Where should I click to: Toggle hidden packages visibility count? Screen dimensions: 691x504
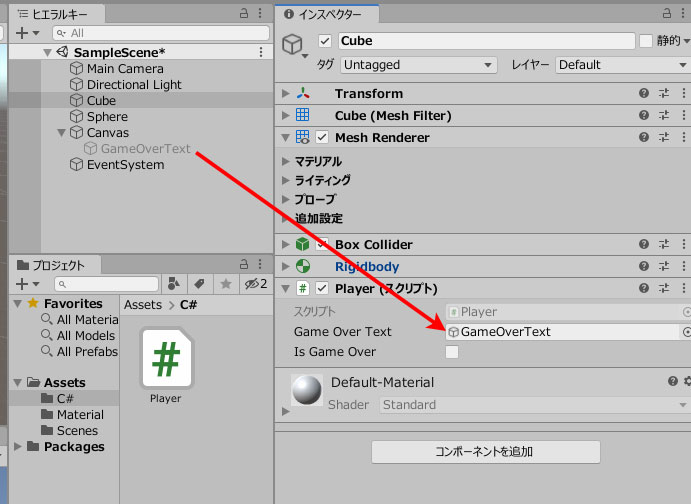[x=256, y=284]
